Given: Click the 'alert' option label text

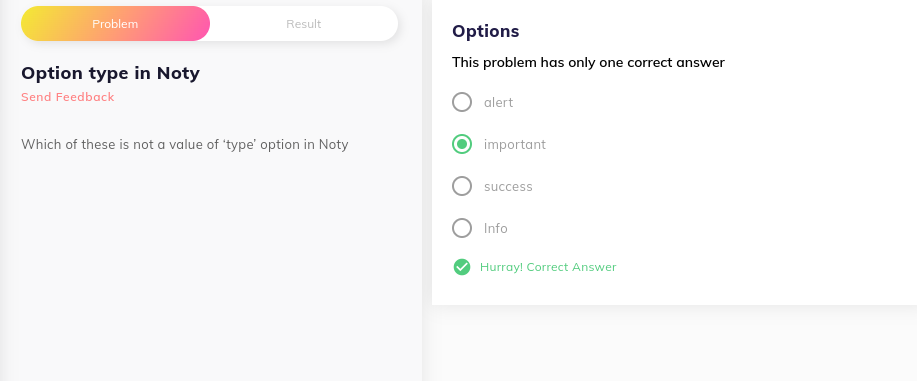Looking at the screenshot, I should (498, 102).
